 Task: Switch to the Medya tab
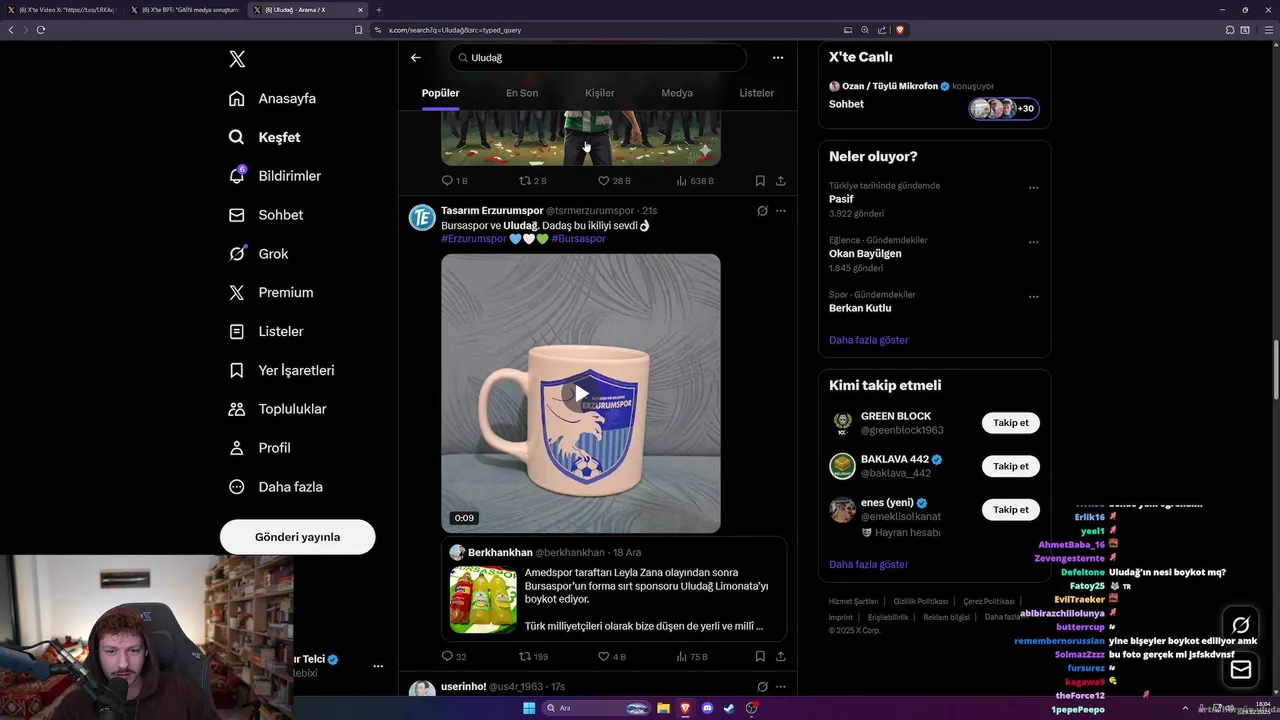tap(677, 93)
